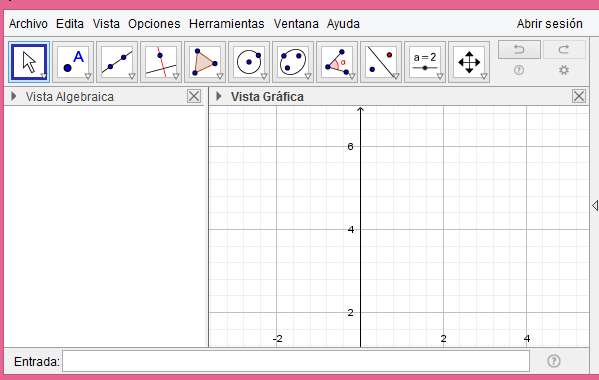Select the Move arrow tool
Image resolution: width=599 pixels, height=380 pixels.
click(x=29, y=62)
